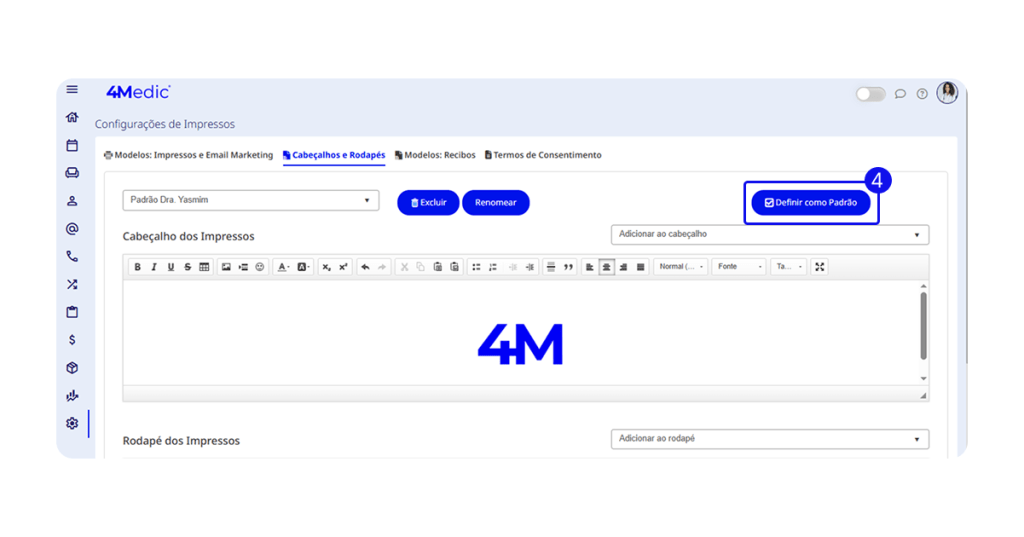Expand the Adicionar ao rodapé dropdown
The image size is (1024, 537).
[769, 439]
